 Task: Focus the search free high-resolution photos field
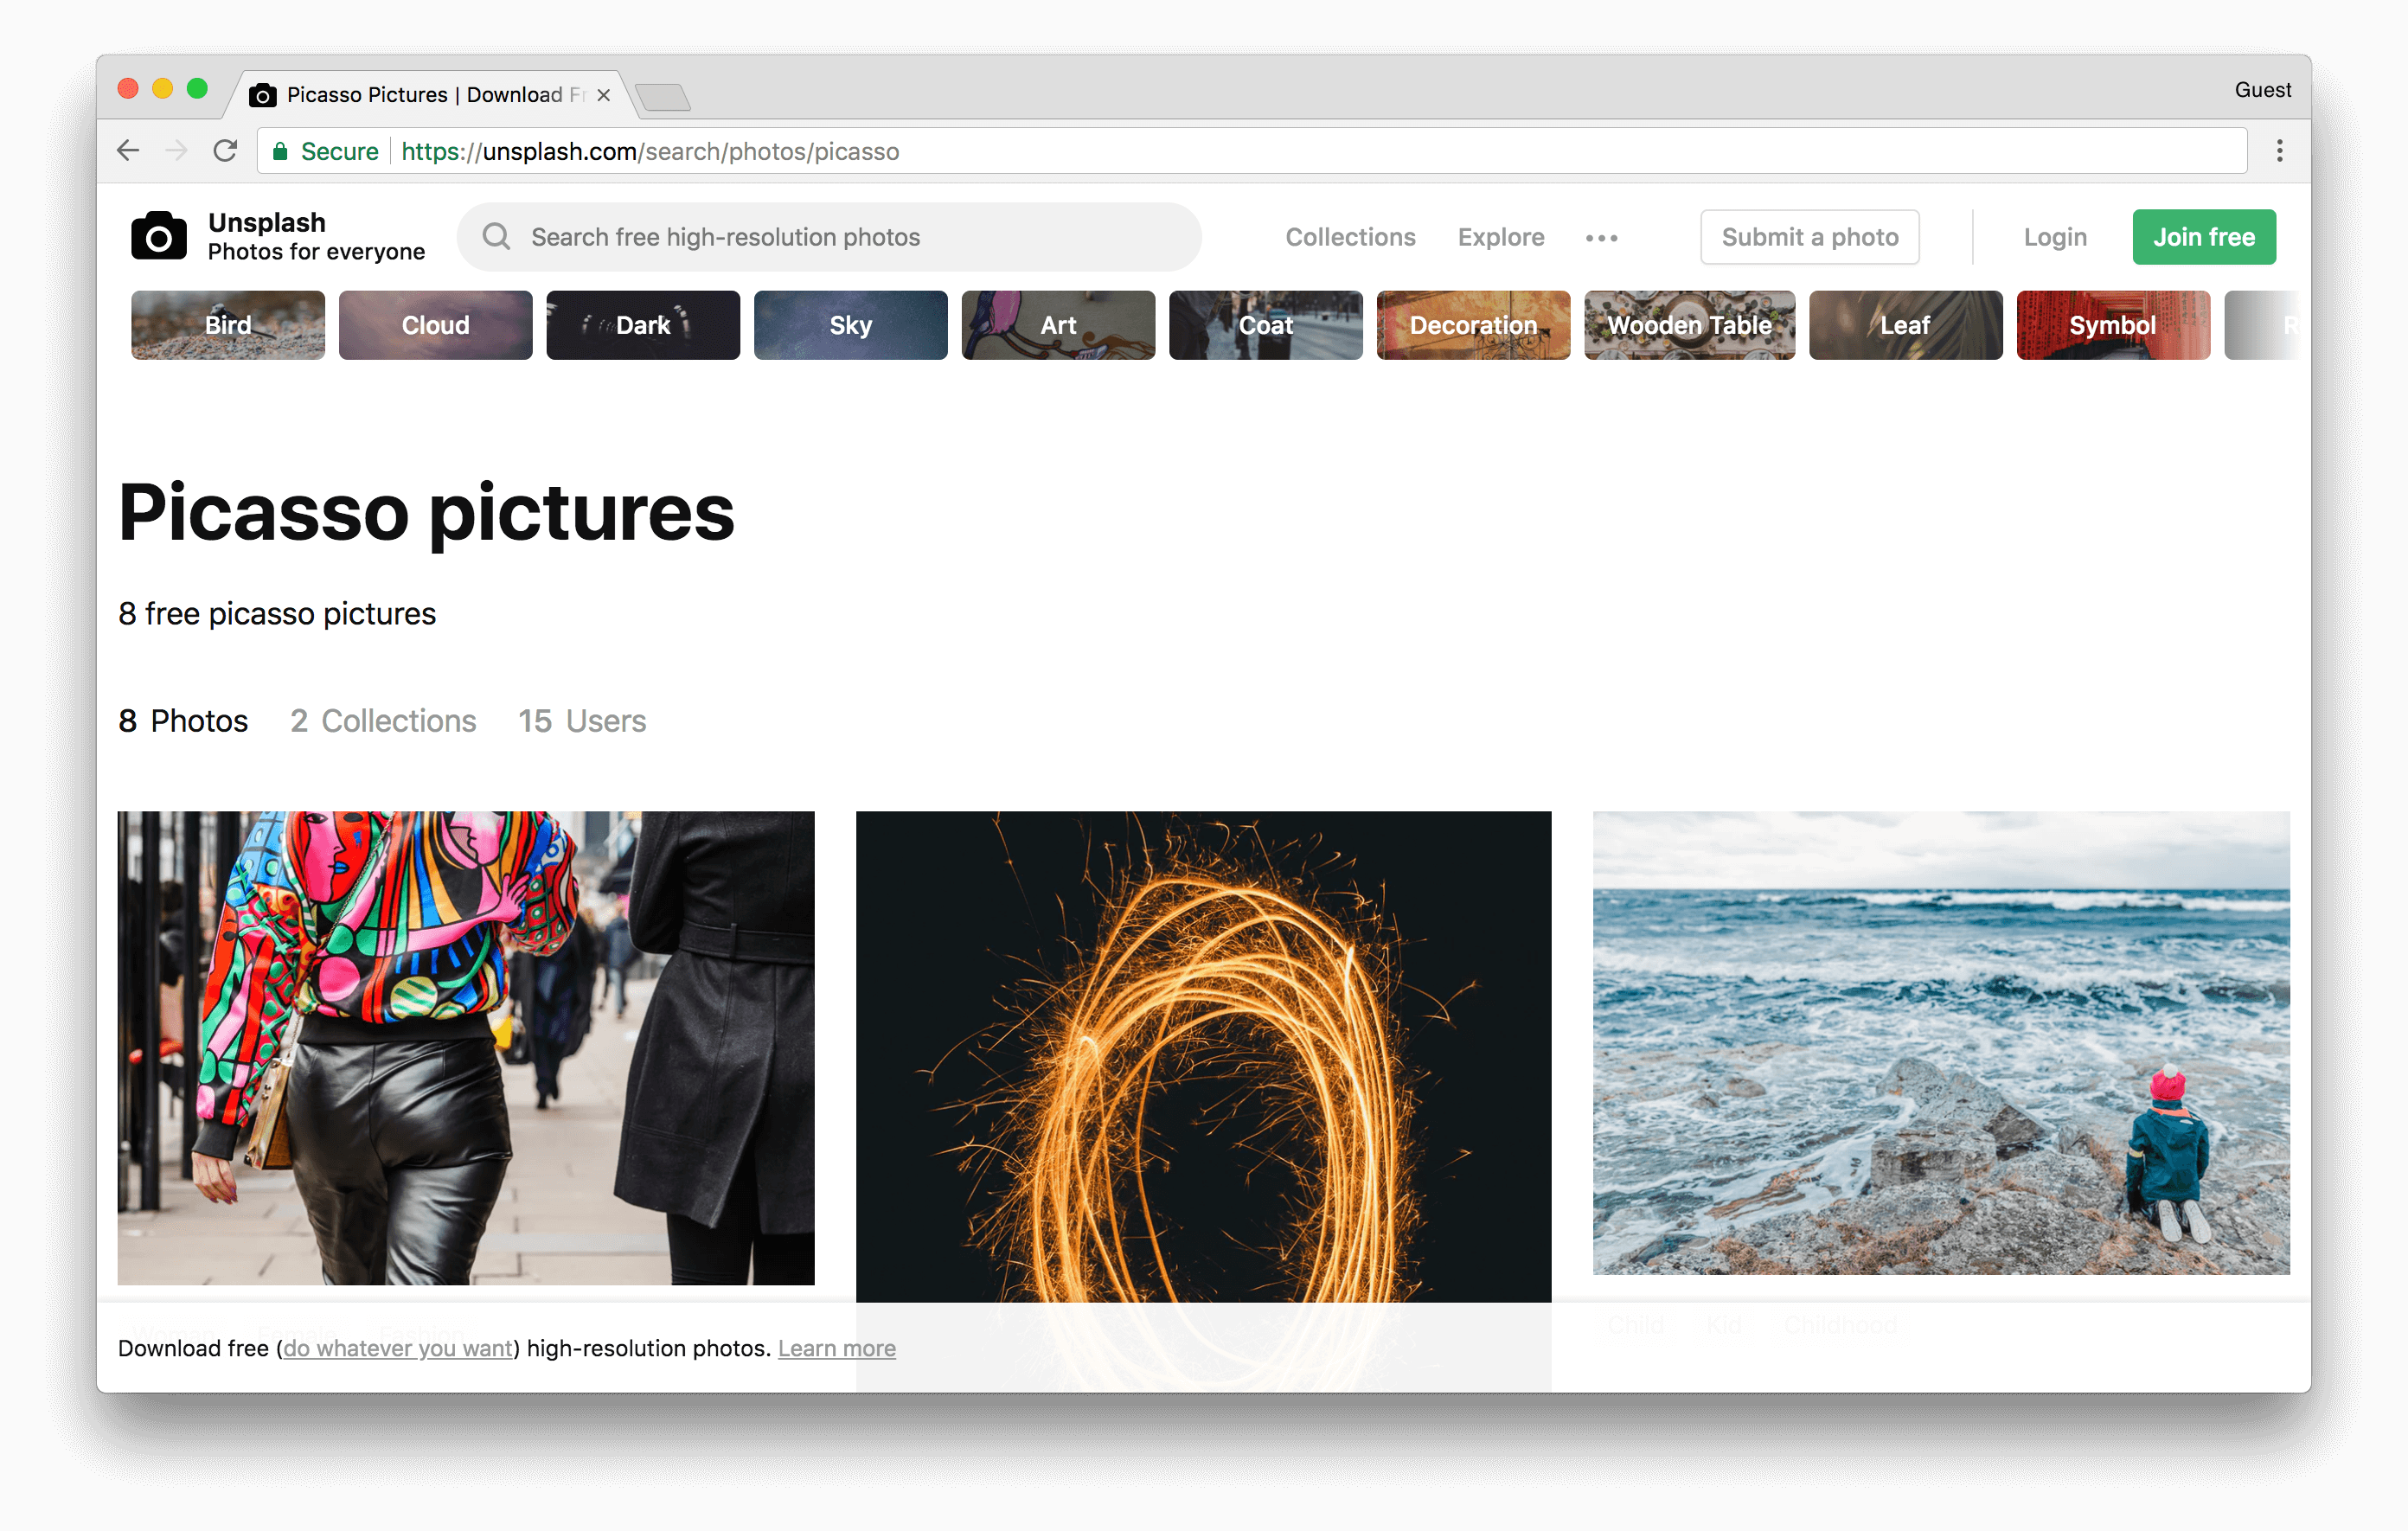[x=829, y=237]
